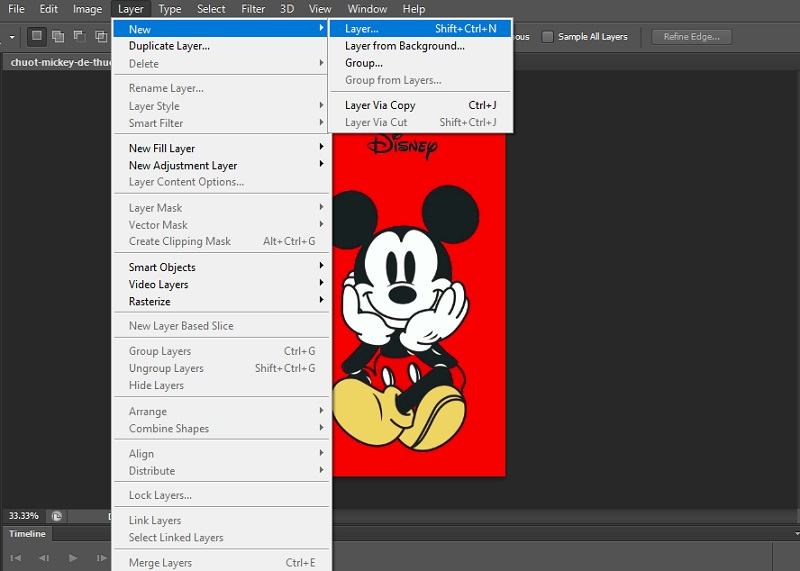800x571 pixels.
Task: Play the Timeline animation
Action: [72, 558]
